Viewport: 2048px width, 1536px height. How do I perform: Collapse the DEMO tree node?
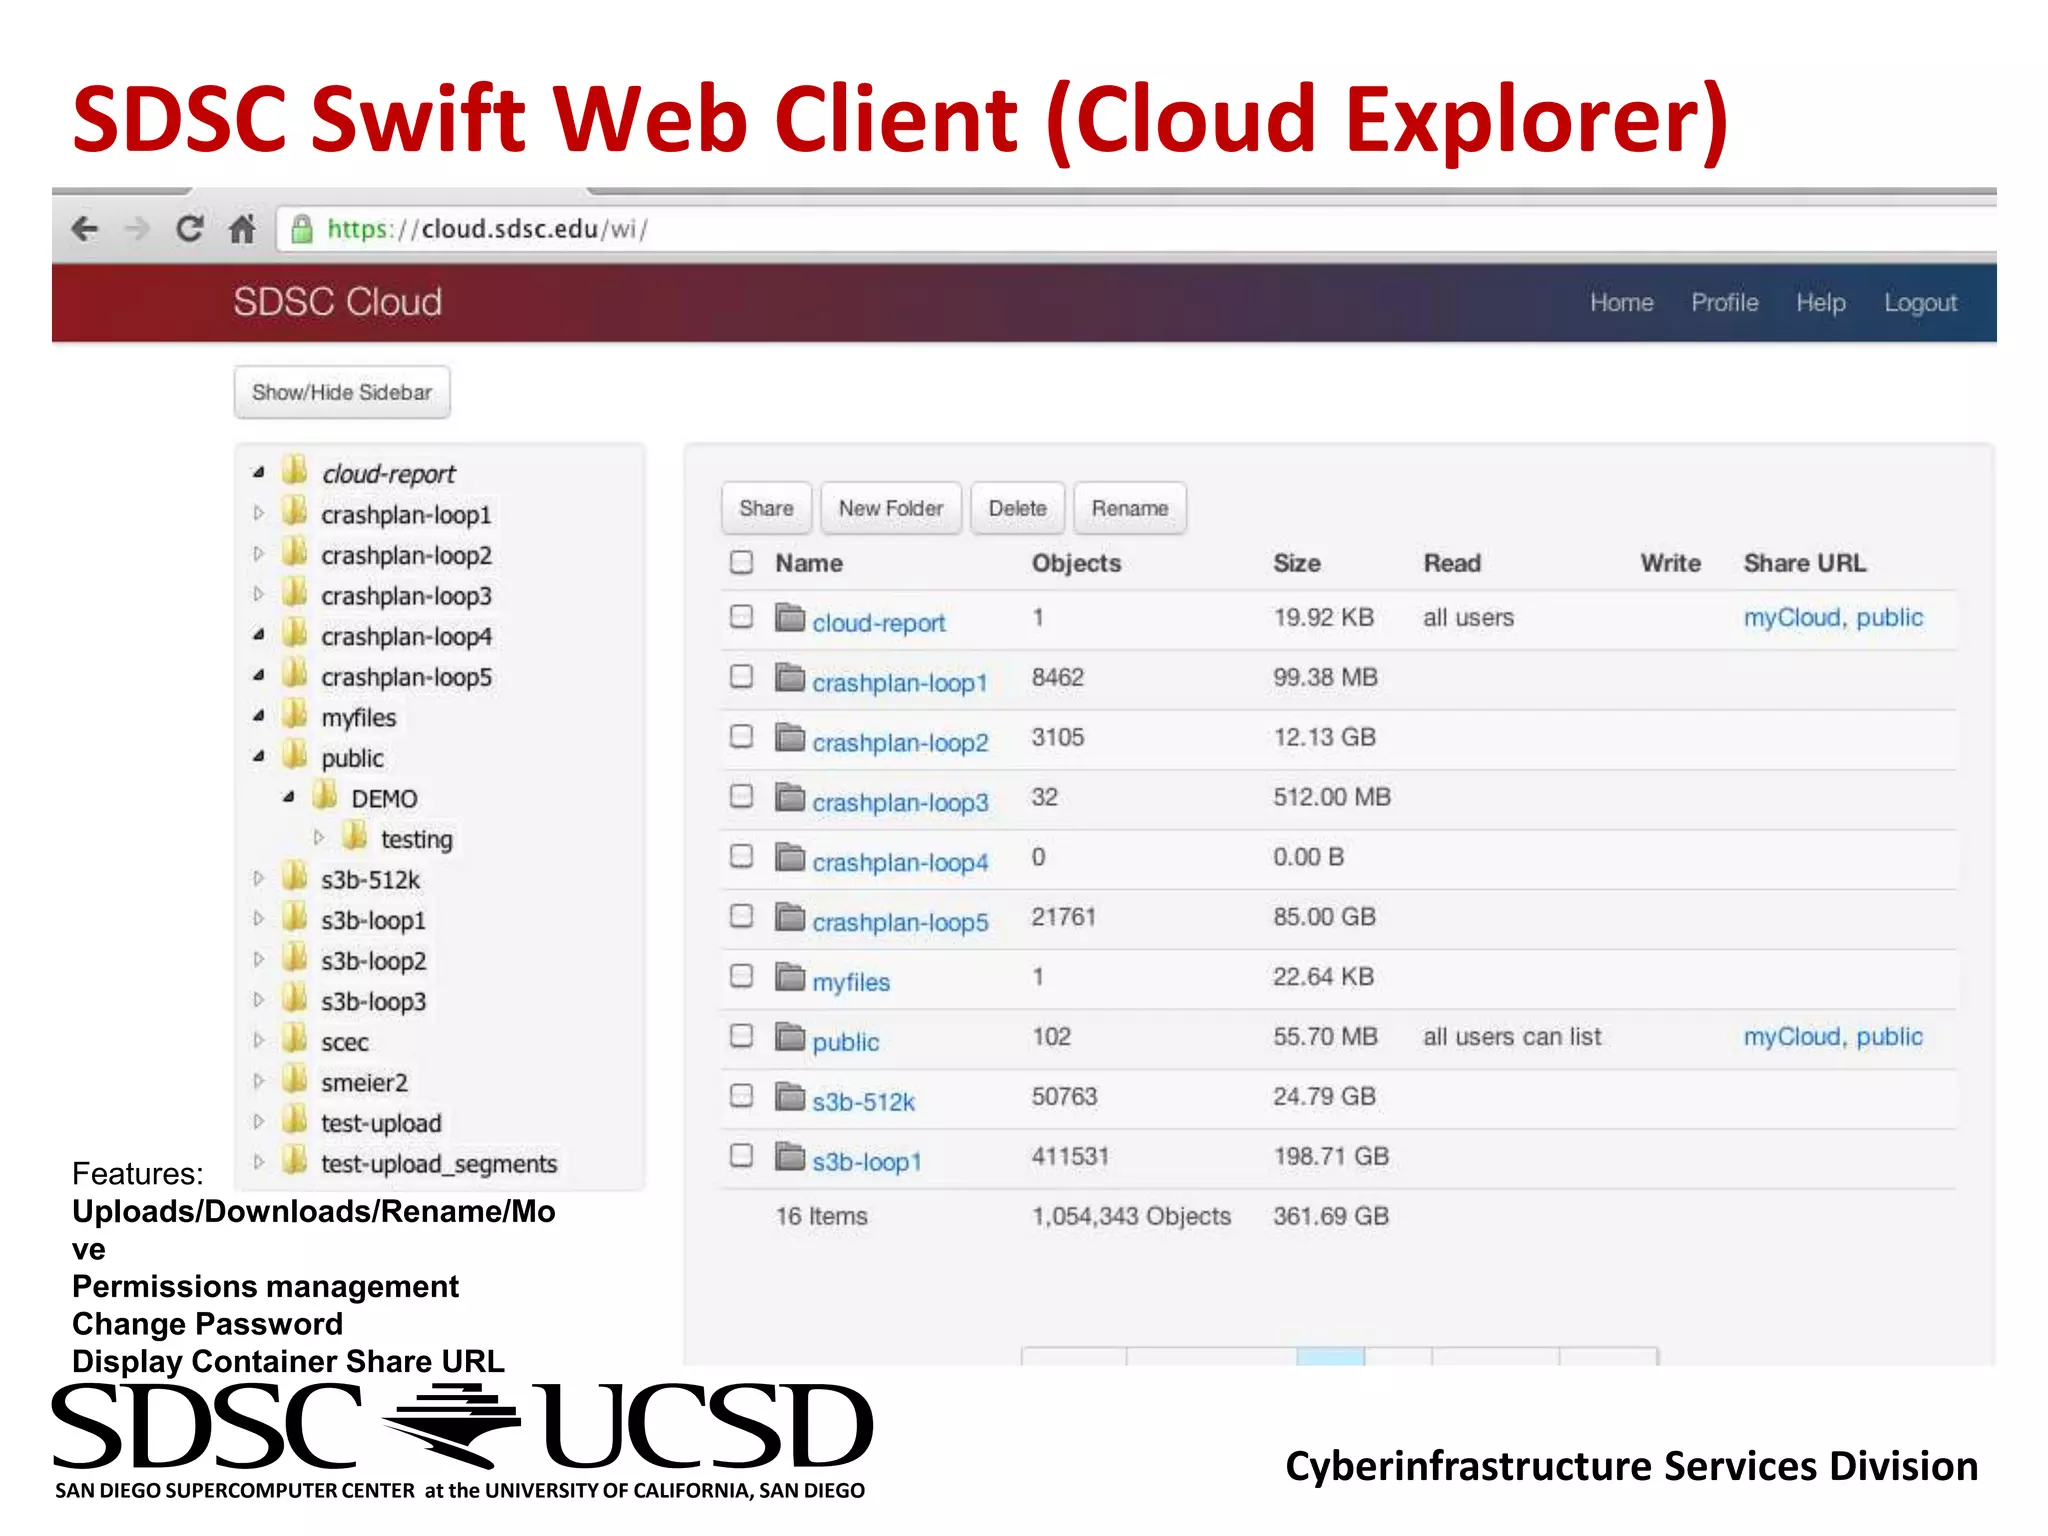pos(289,797)
